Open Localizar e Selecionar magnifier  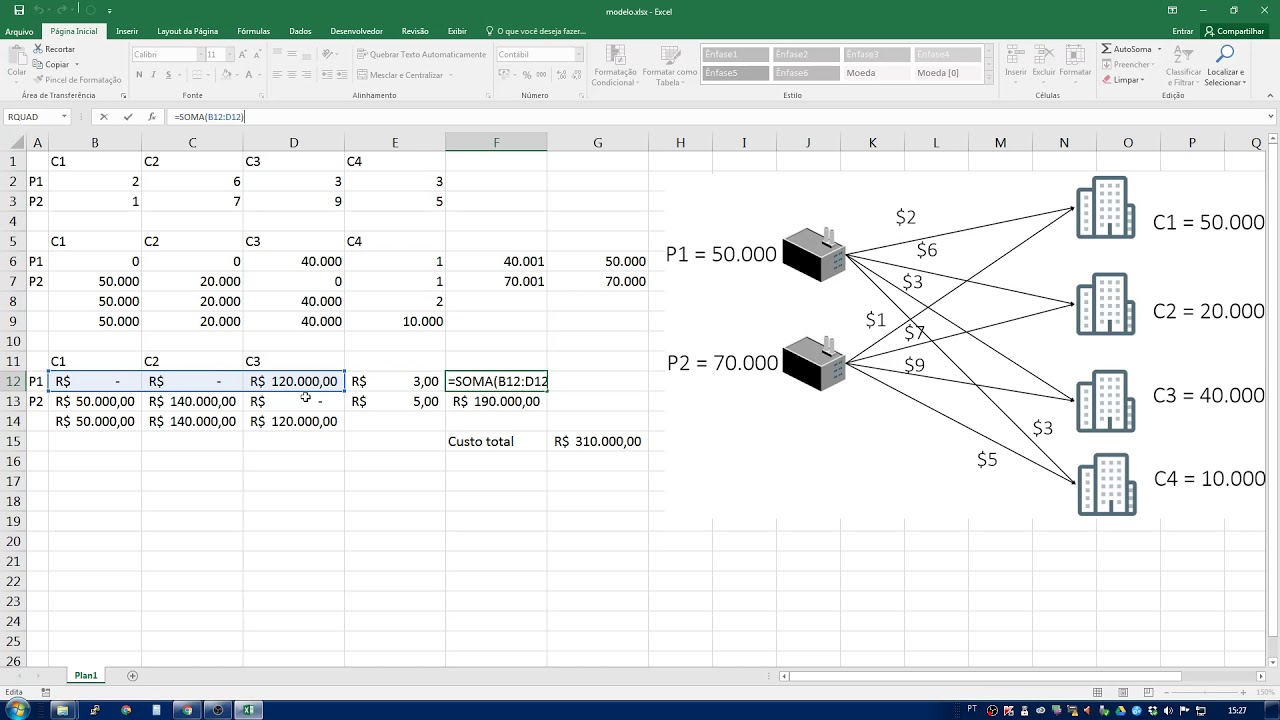(1224, 55)
